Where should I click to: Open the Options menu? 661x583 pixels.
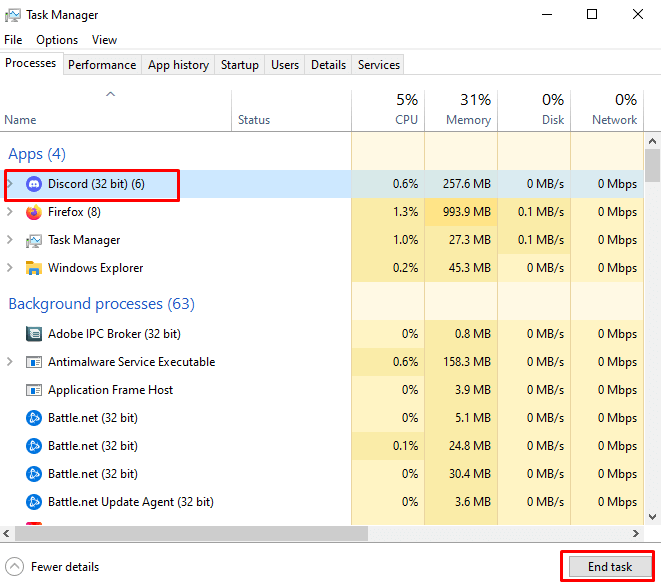tap(57, 40)
